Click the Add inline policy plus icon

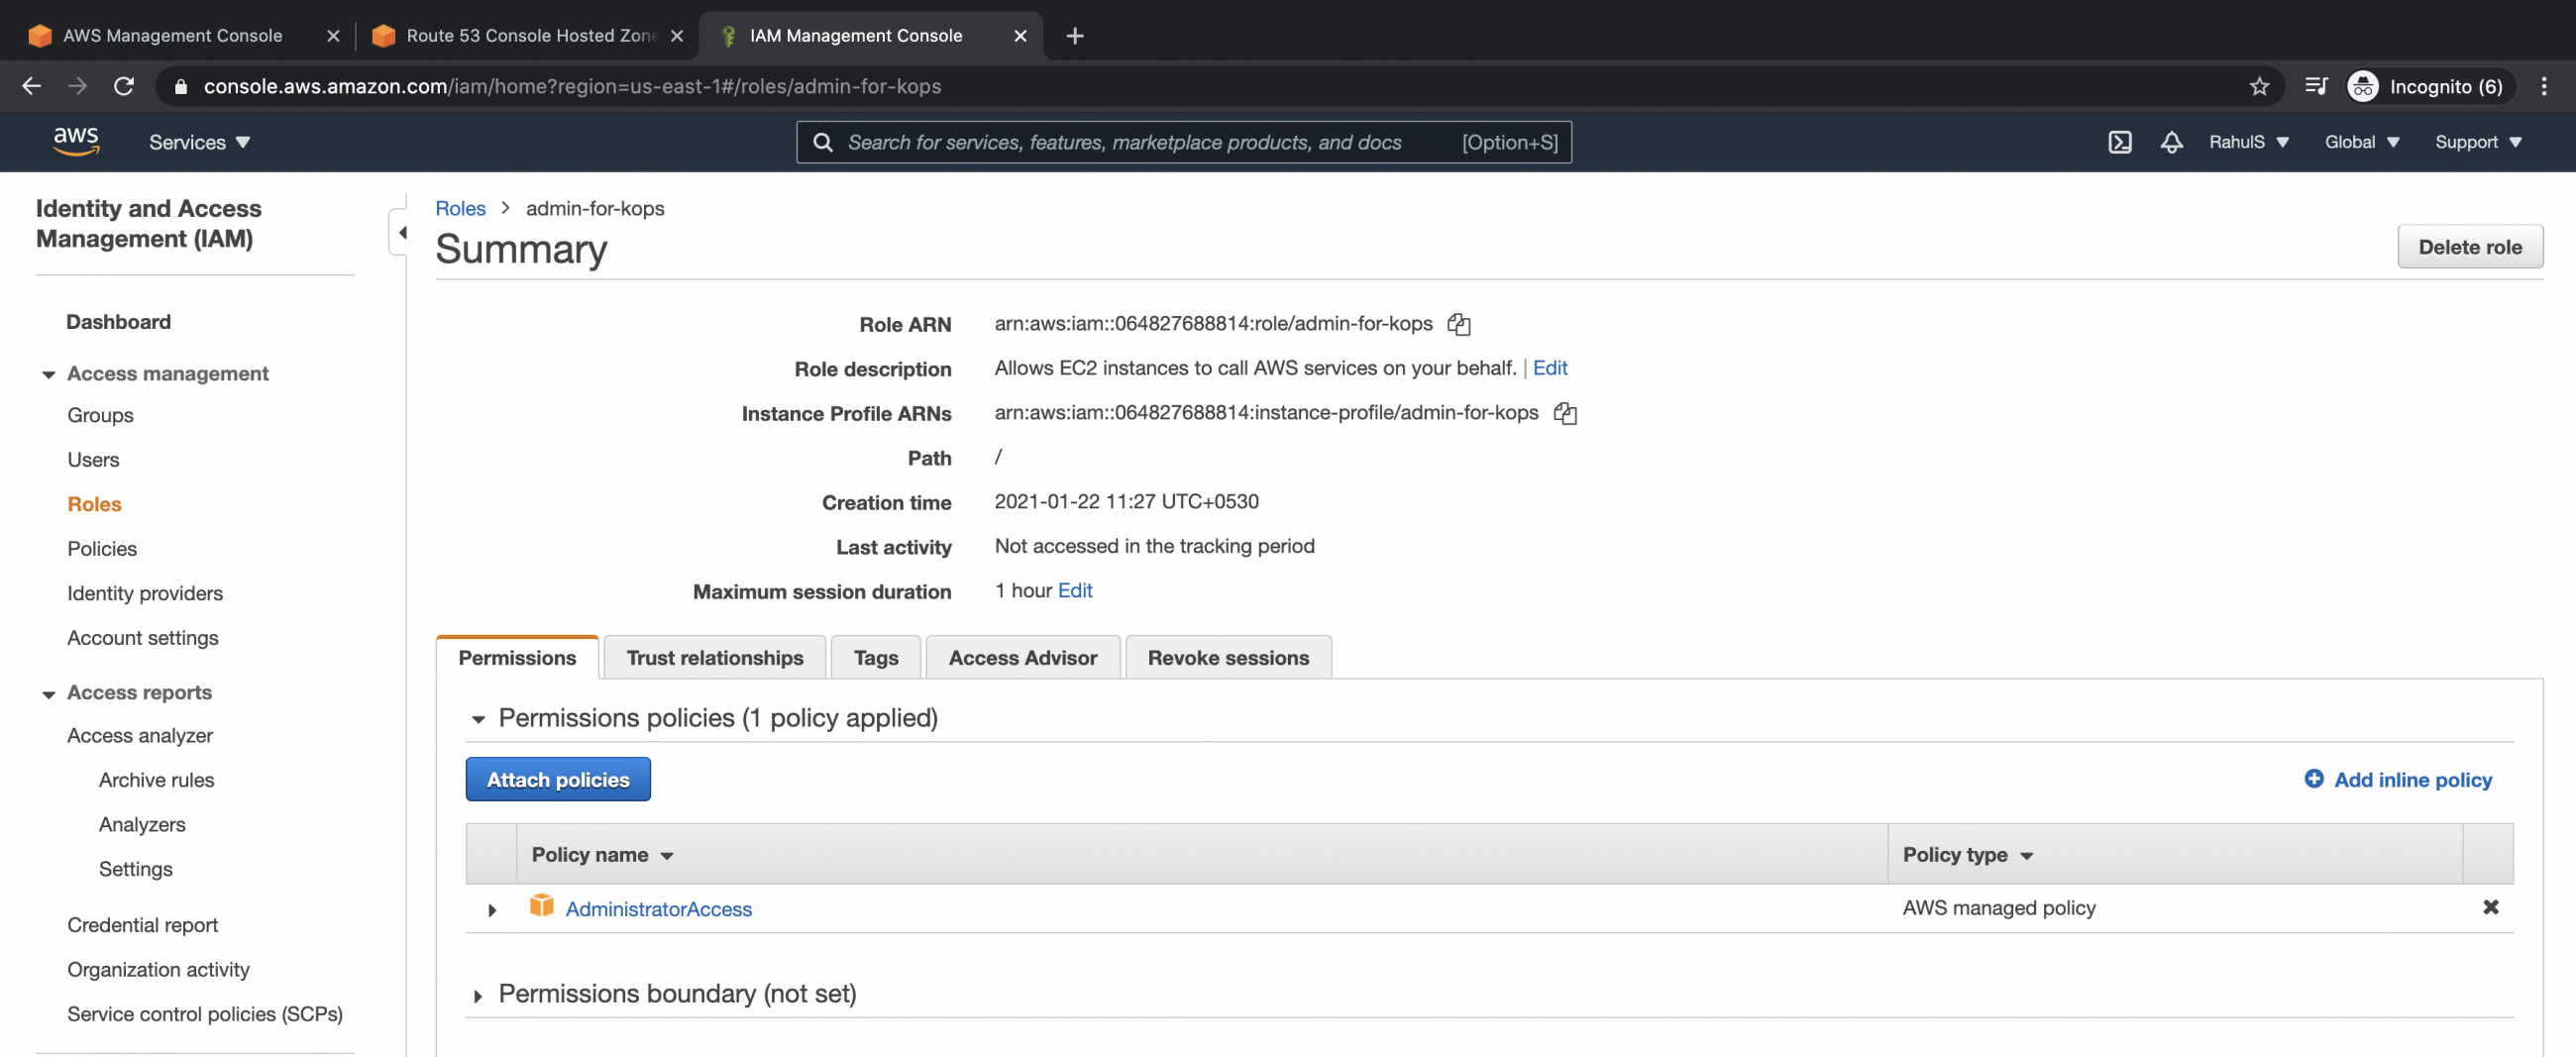[x=2314, y=778]
